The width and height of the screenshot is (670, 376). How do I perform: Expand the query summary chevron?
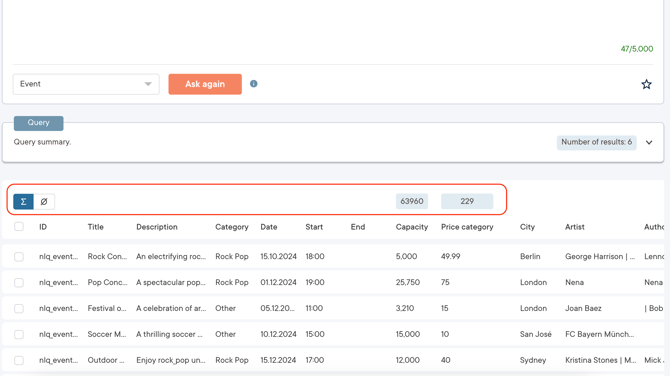tap(649, 142)
